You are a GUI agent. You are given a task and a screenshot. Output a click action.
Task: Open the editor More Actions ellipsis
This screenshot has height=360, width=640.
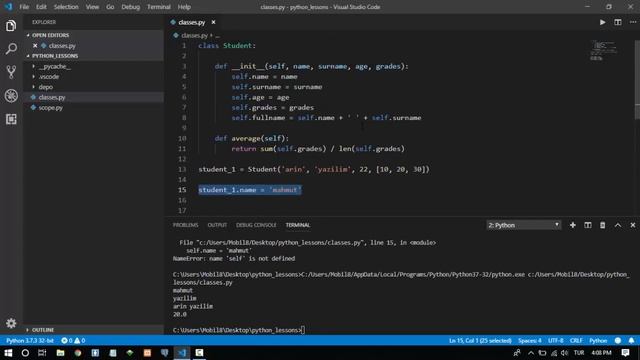633,22
